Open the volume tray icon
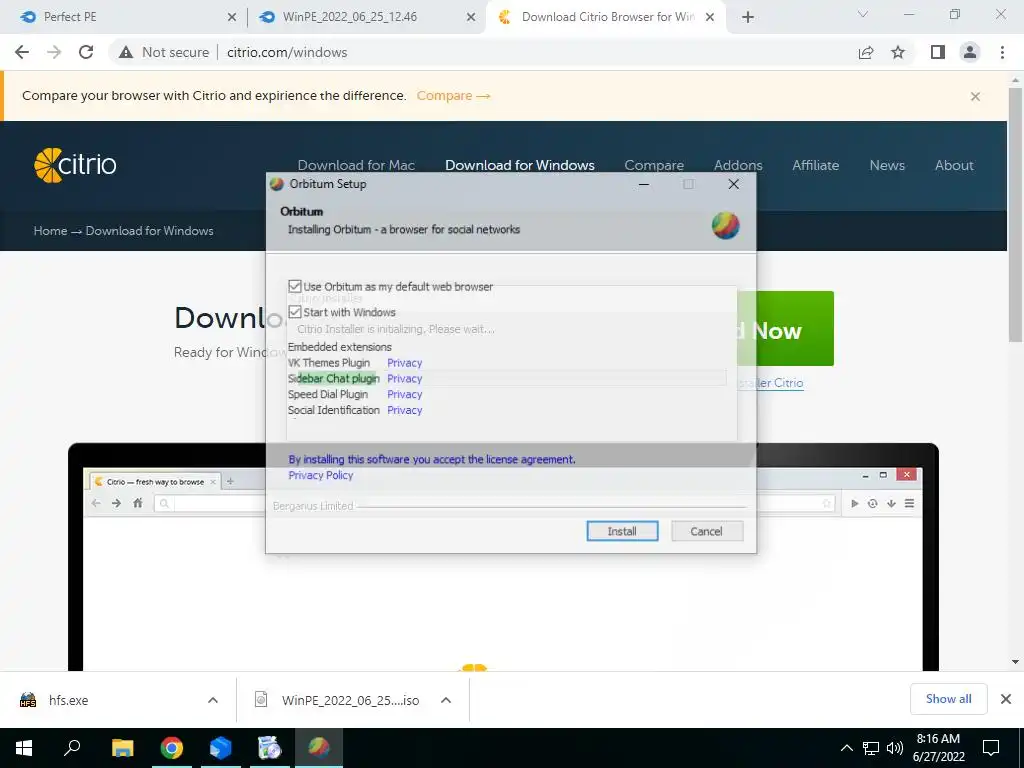 click(895, 748)
